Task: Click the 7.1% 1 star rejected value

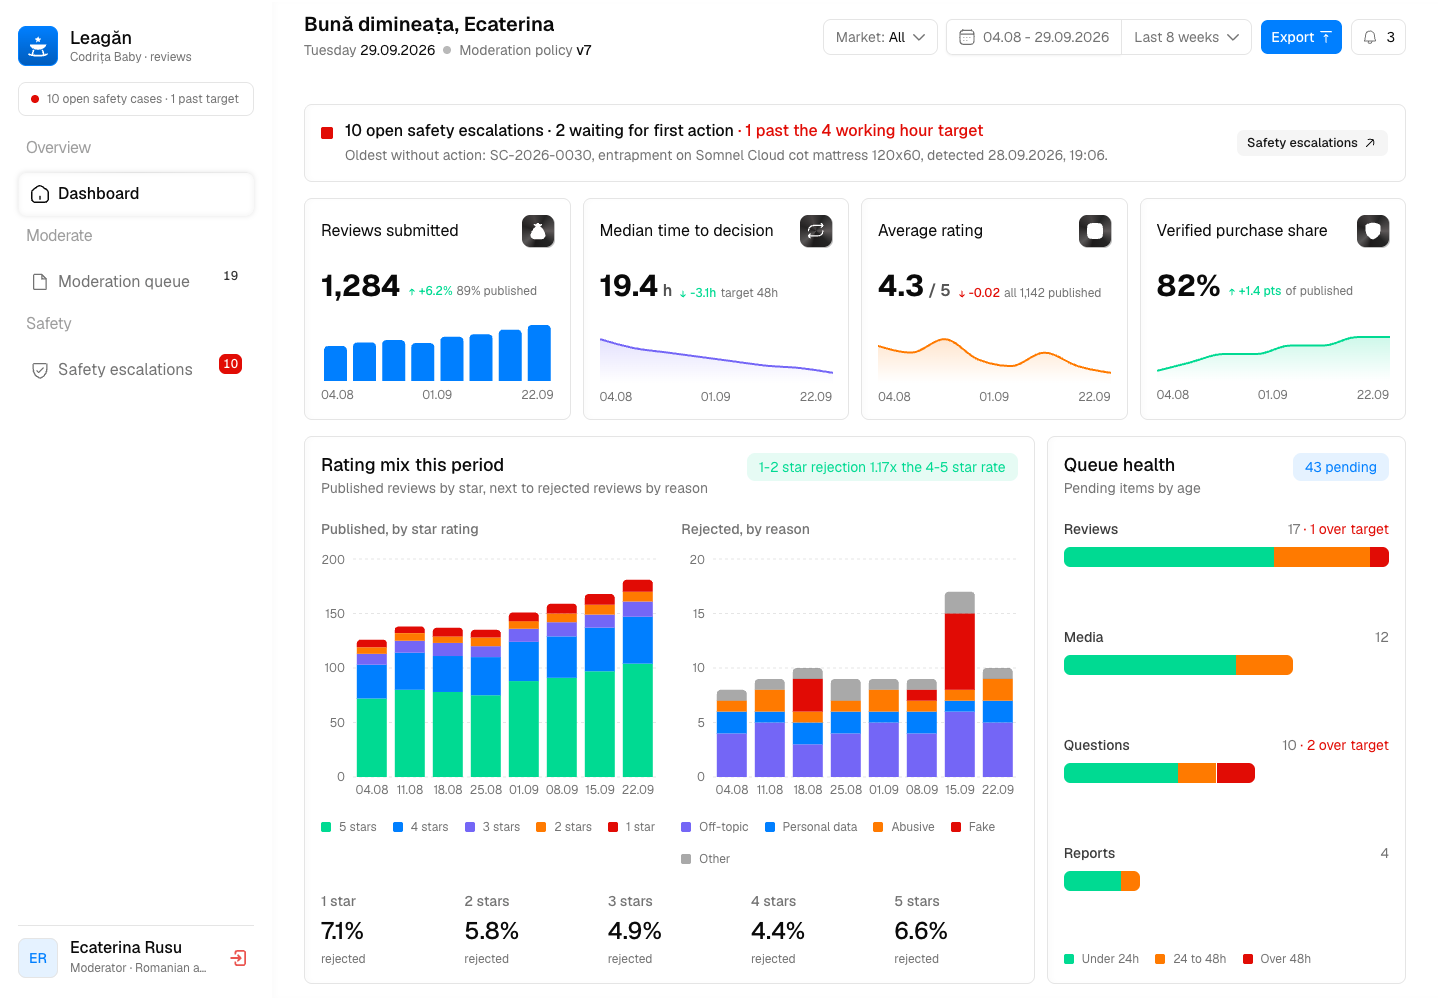Action: click(342, 931)
